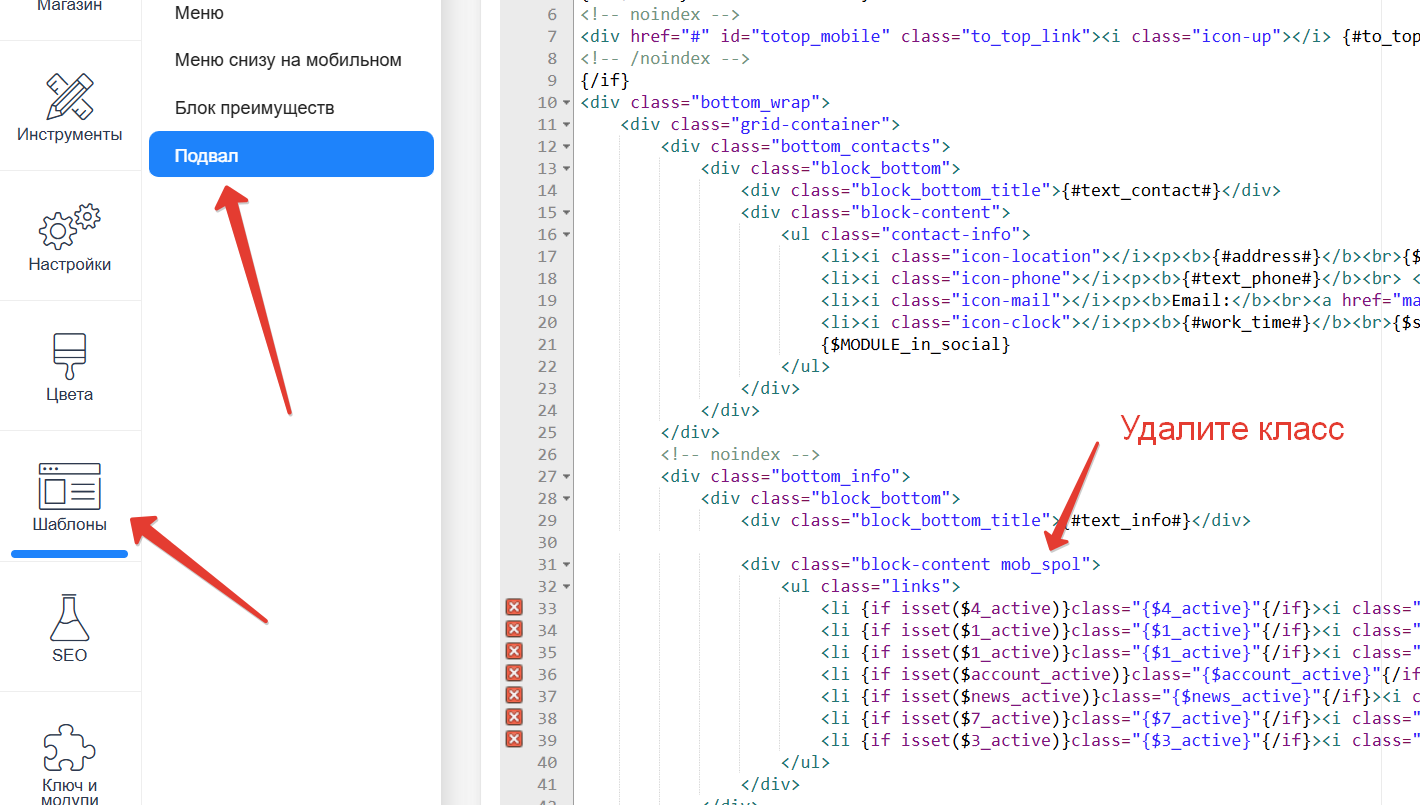The width and height of the screenshot is (1420, 805).
Task: Open the Магазин sidebar section
Action: pos(70,8)
